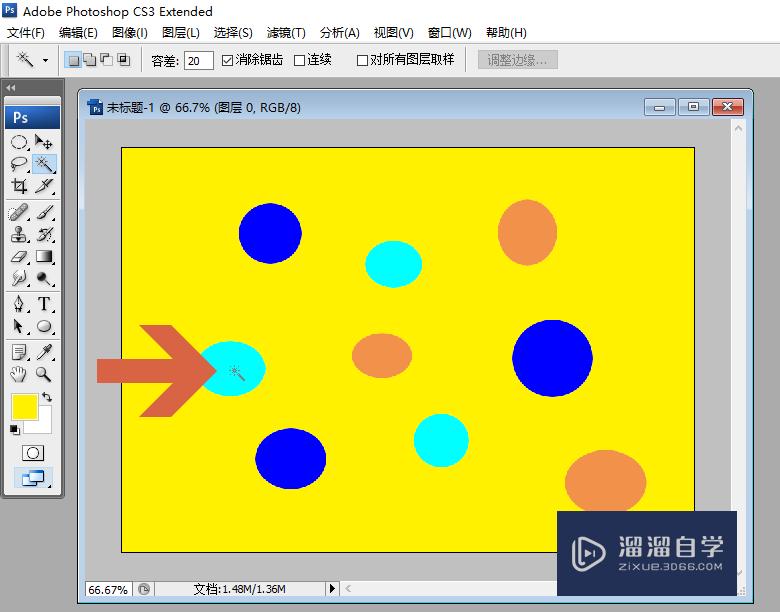Viewport: 780px width, 612px height.
Task: Minimize the 未标题-1 document window
Action: (660, 106)
